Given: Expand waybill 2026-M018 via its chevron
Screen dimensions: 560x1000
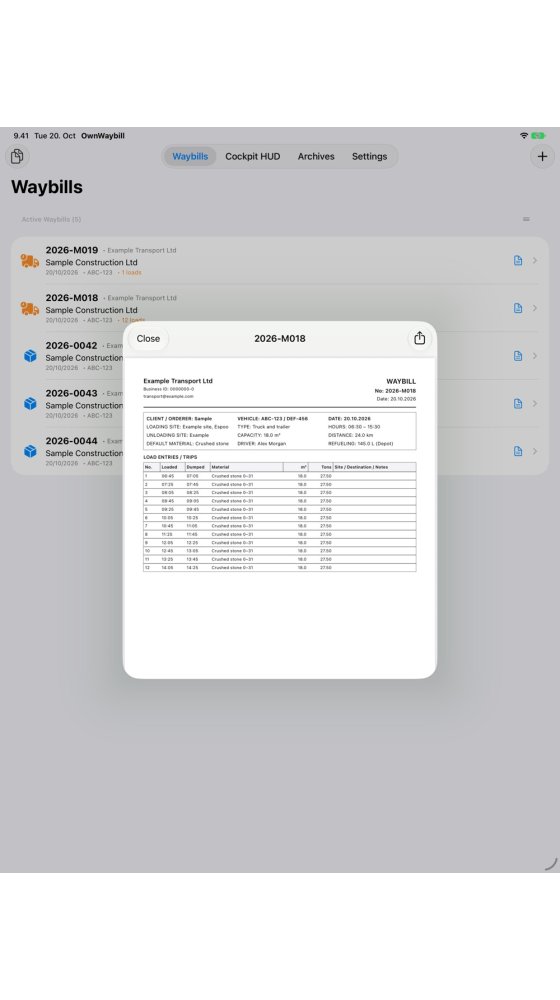Looking at the screenshot, I should tap(535, 308).
